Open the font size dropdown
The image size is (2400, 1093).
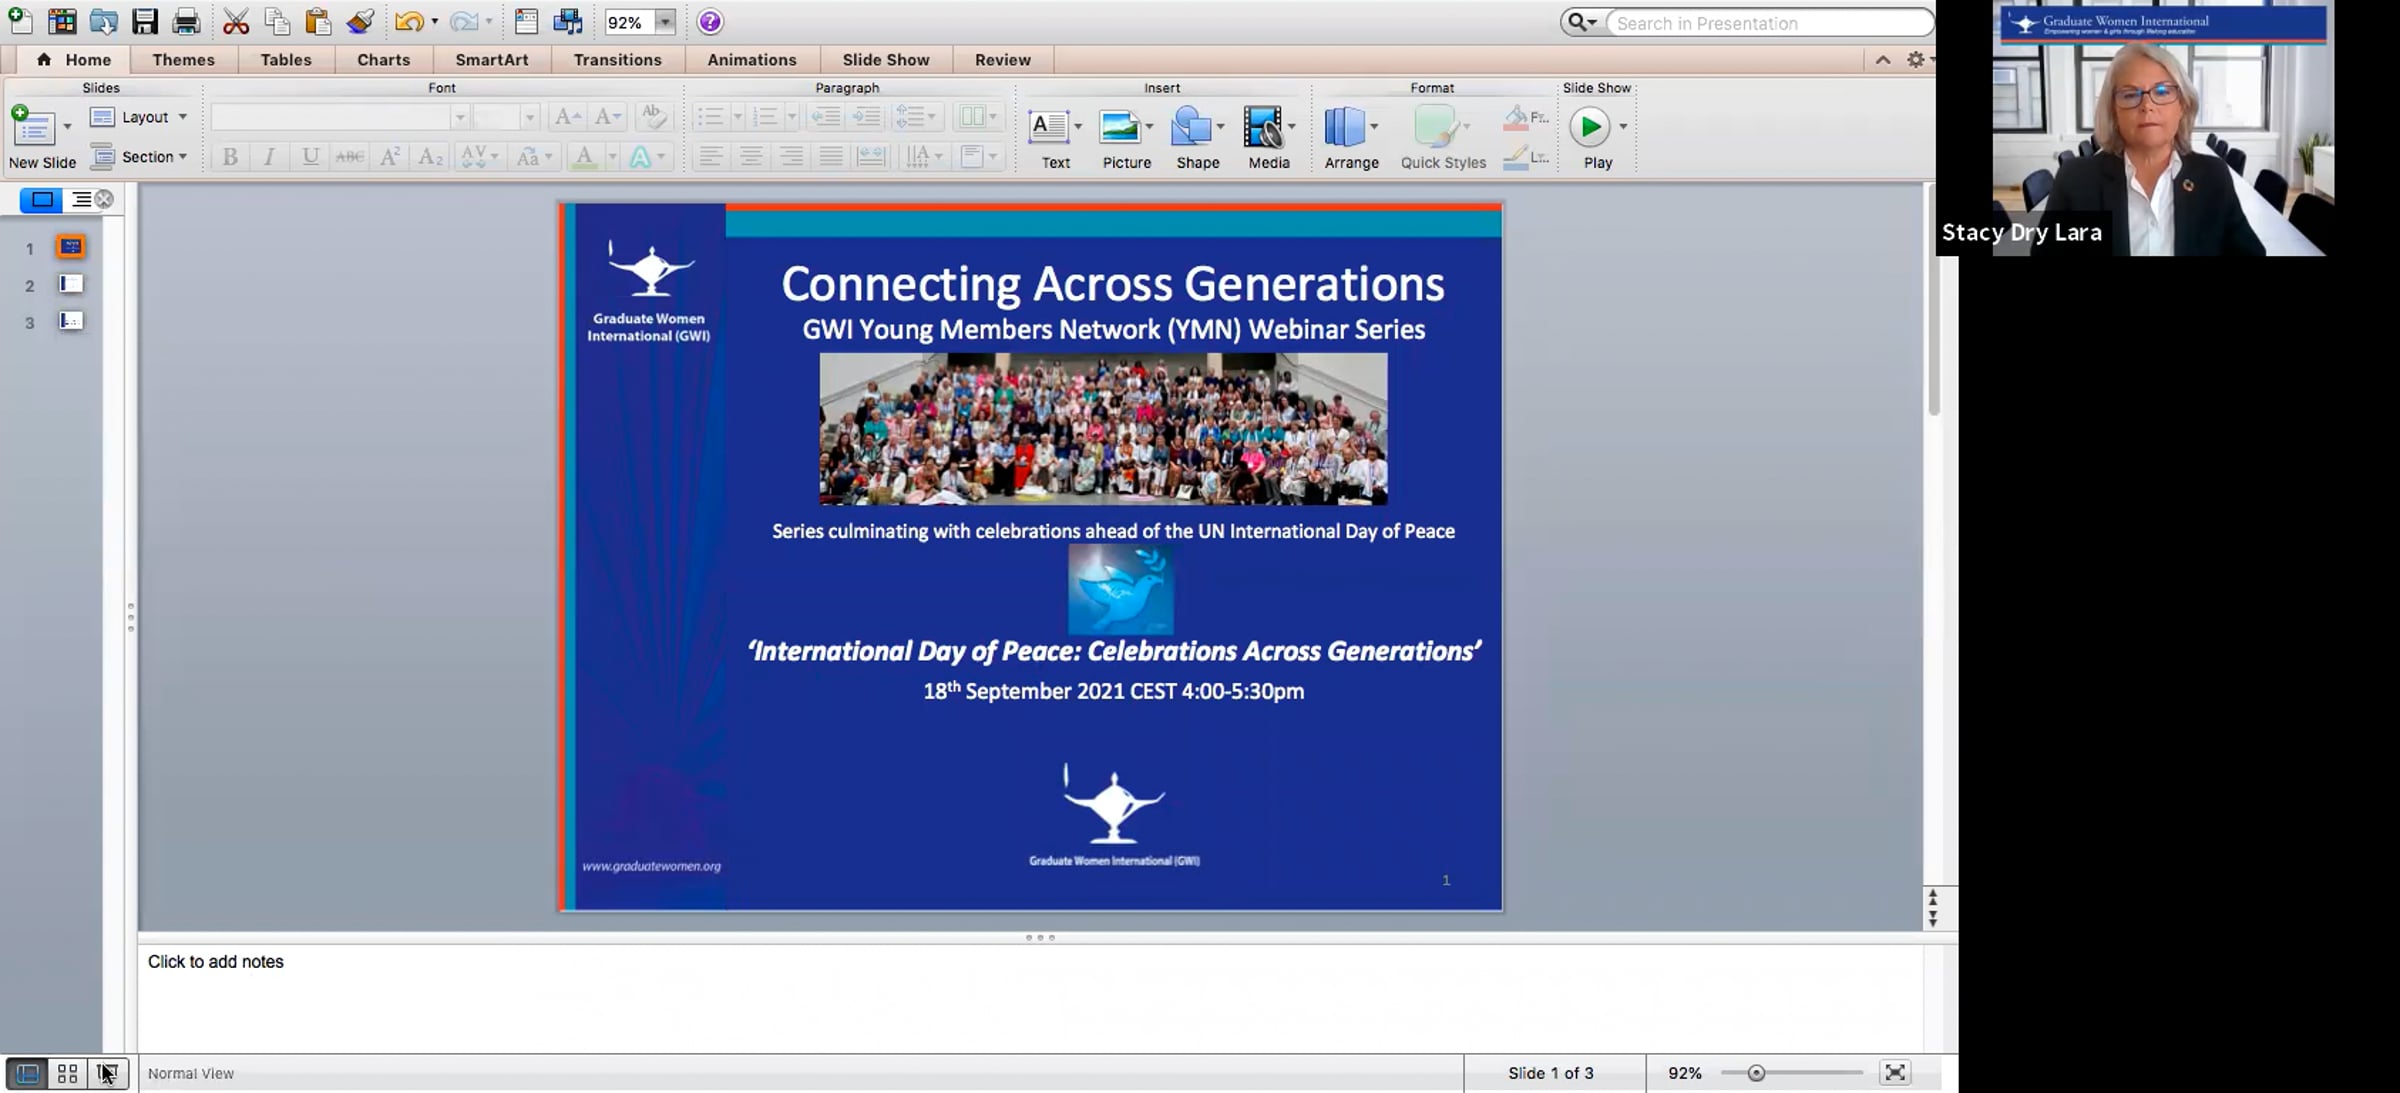click(x=530, y=118)
